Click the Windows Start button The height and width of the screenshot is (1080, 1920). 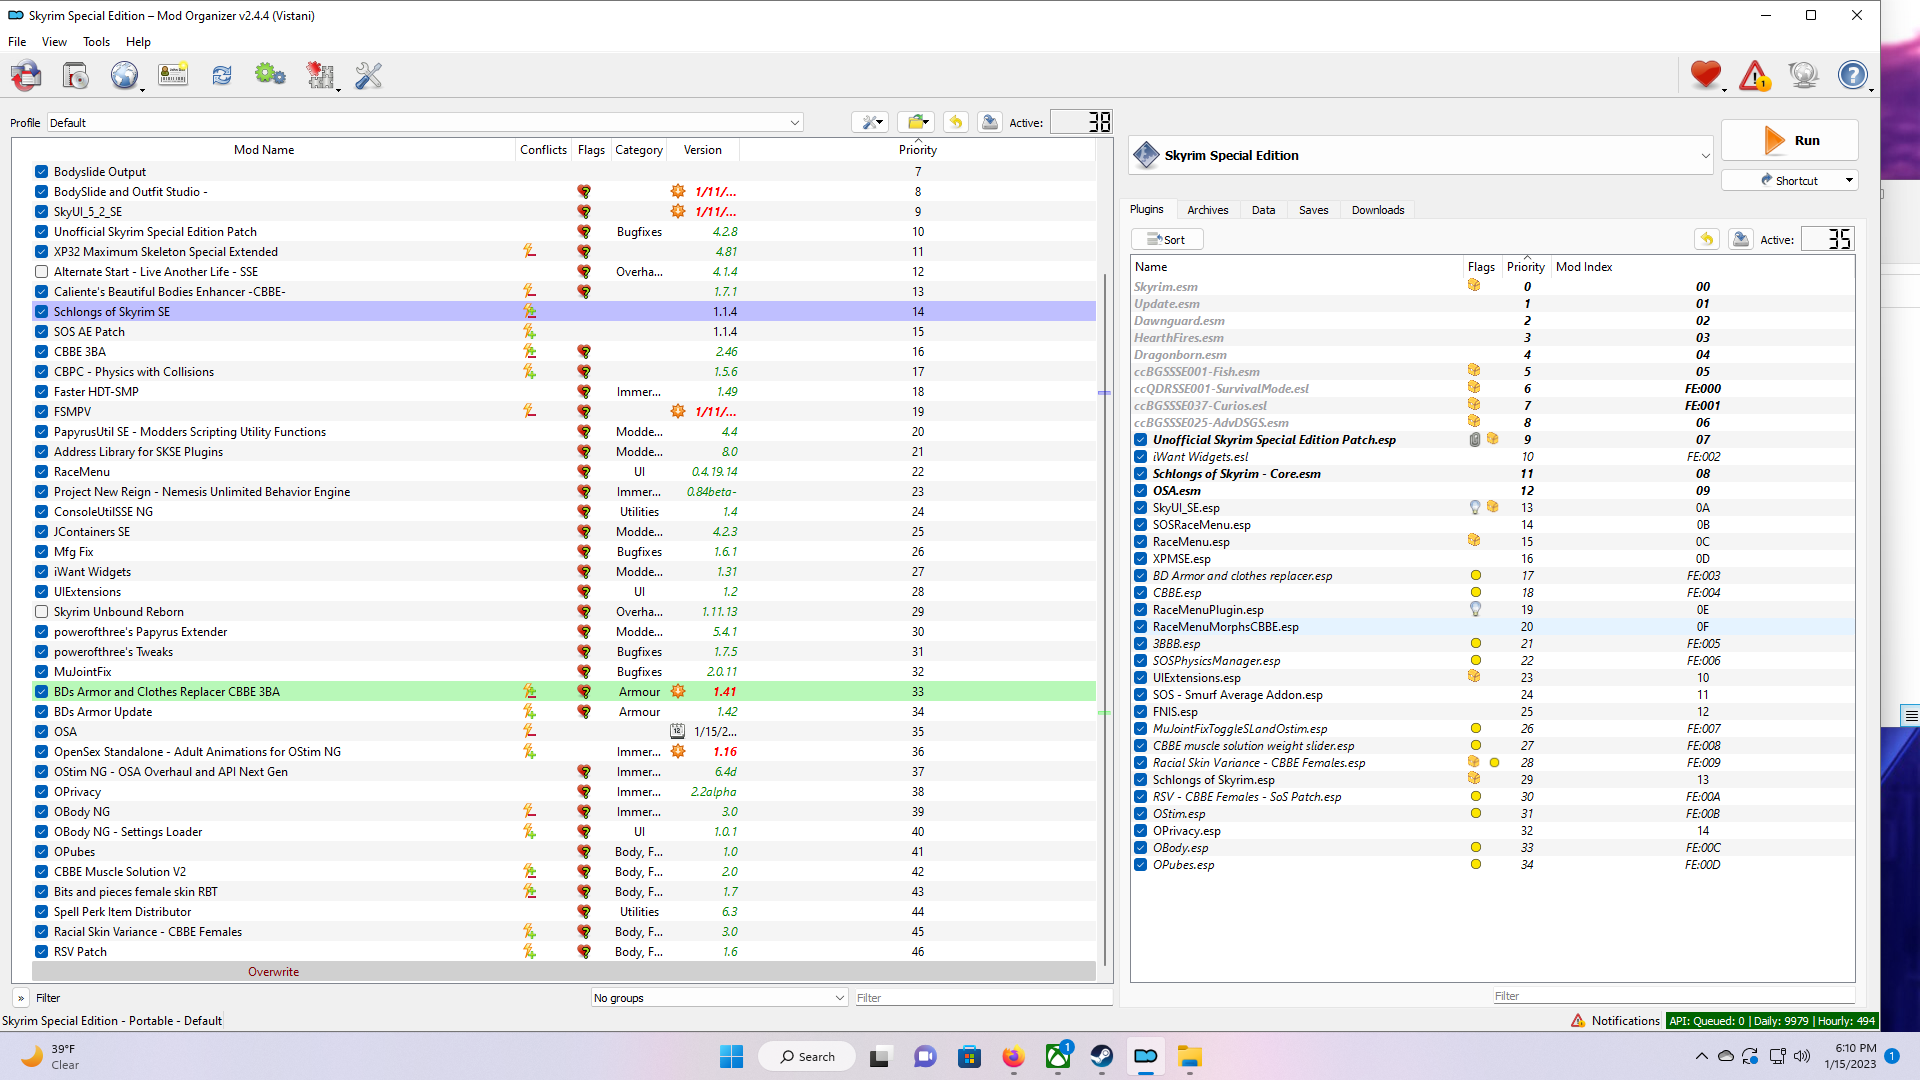(x=732, y=1057)
